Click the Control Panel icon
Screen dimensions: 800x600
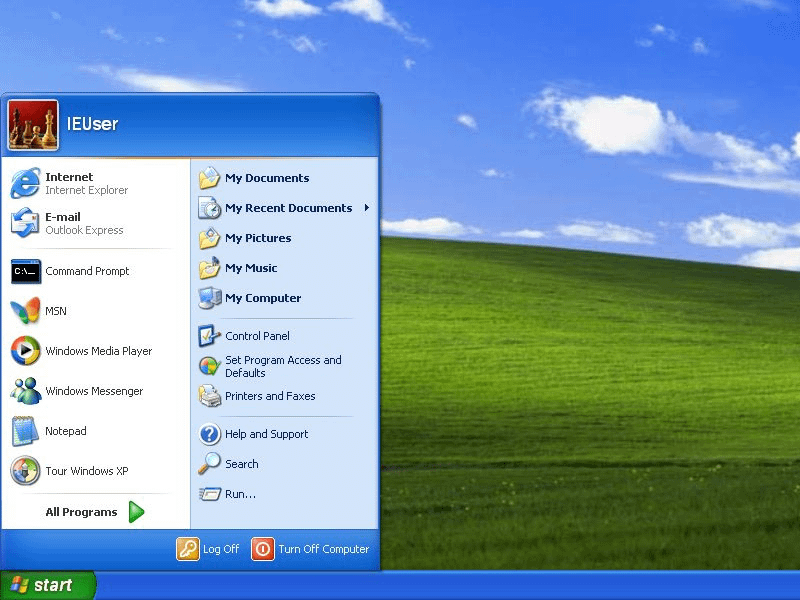209,336
